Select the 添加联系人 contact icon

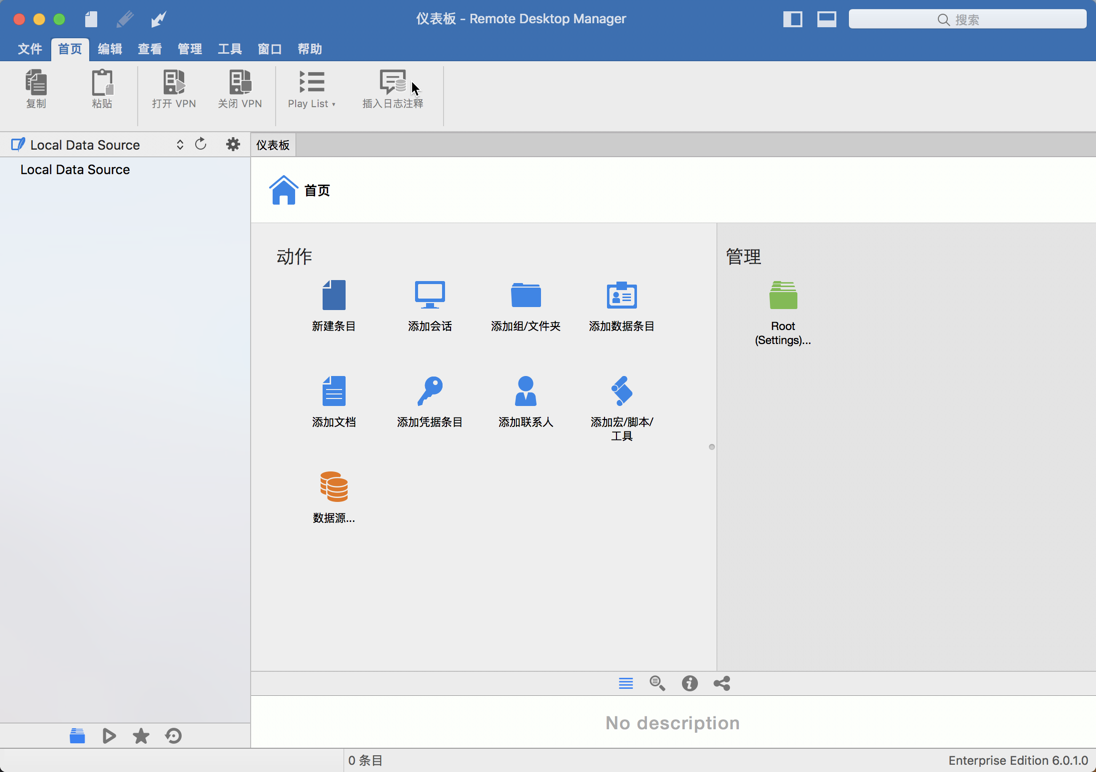click(x=526, y=391)
